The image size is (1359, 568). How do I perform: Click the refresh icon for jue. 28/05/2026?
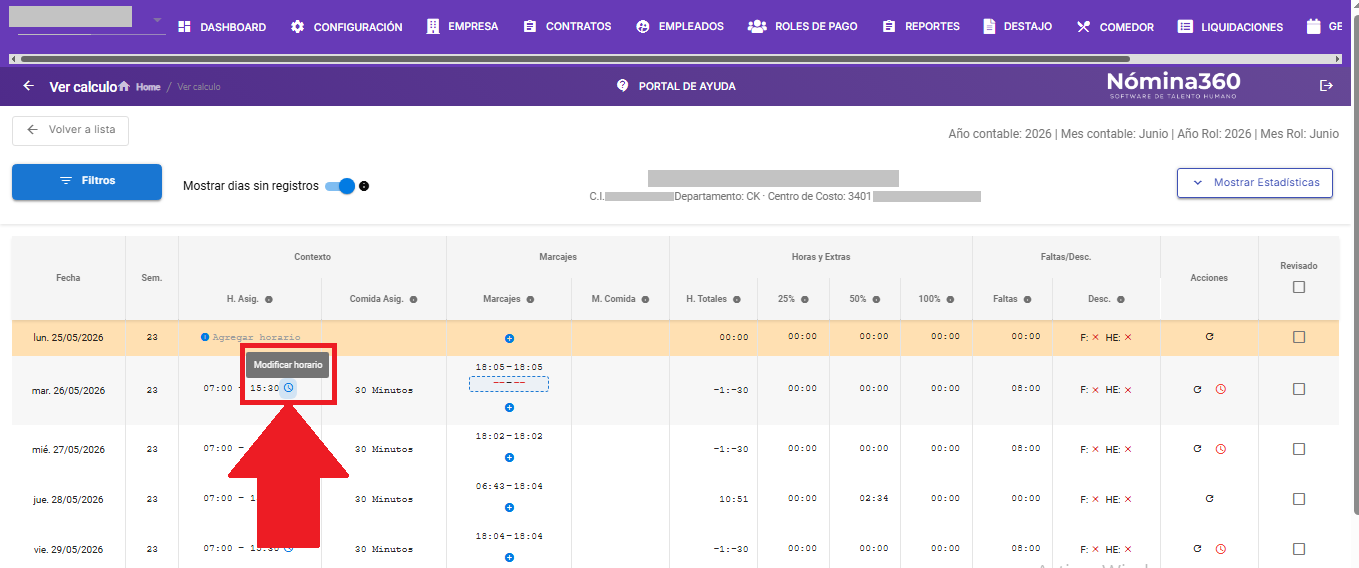[1209, 498]
